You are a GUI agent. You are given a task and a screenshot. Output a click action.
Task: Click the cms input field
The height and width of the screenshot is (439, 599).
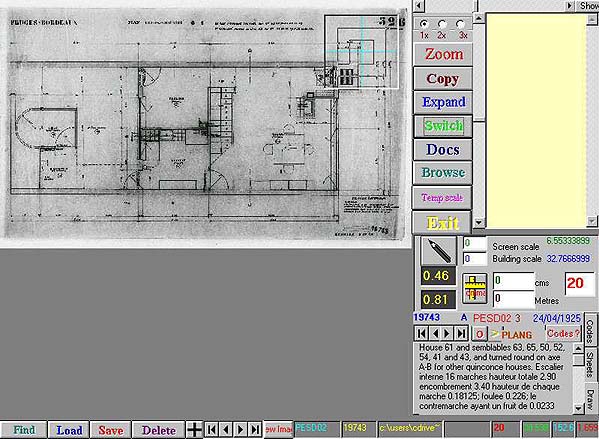coord(513,281)
